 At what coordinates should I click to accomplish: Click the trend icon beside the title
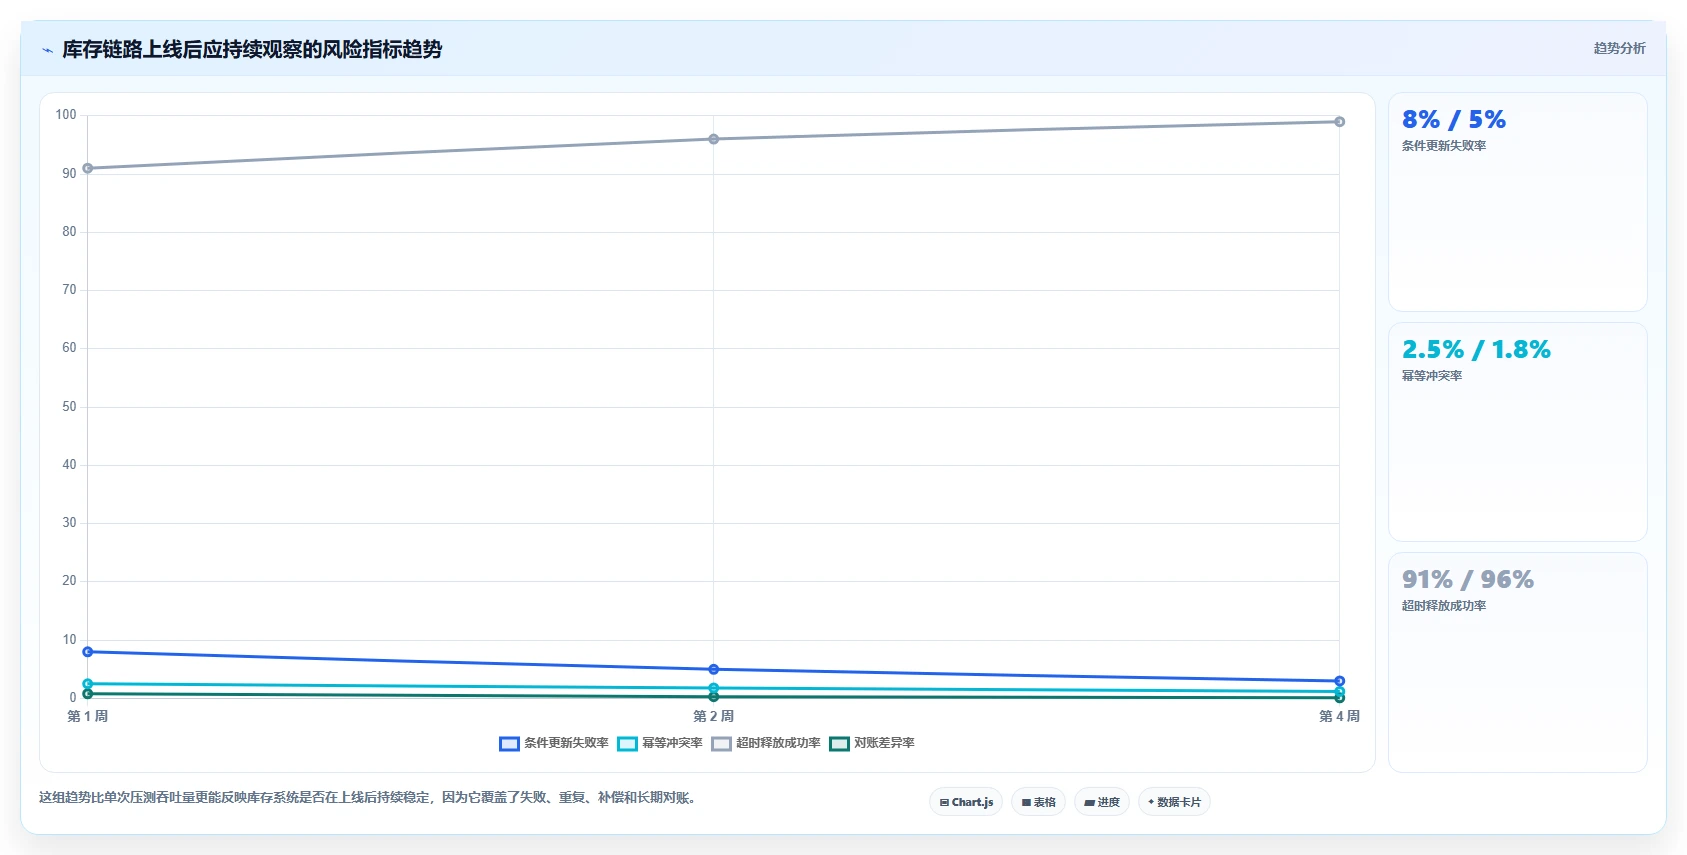[47, 50]
